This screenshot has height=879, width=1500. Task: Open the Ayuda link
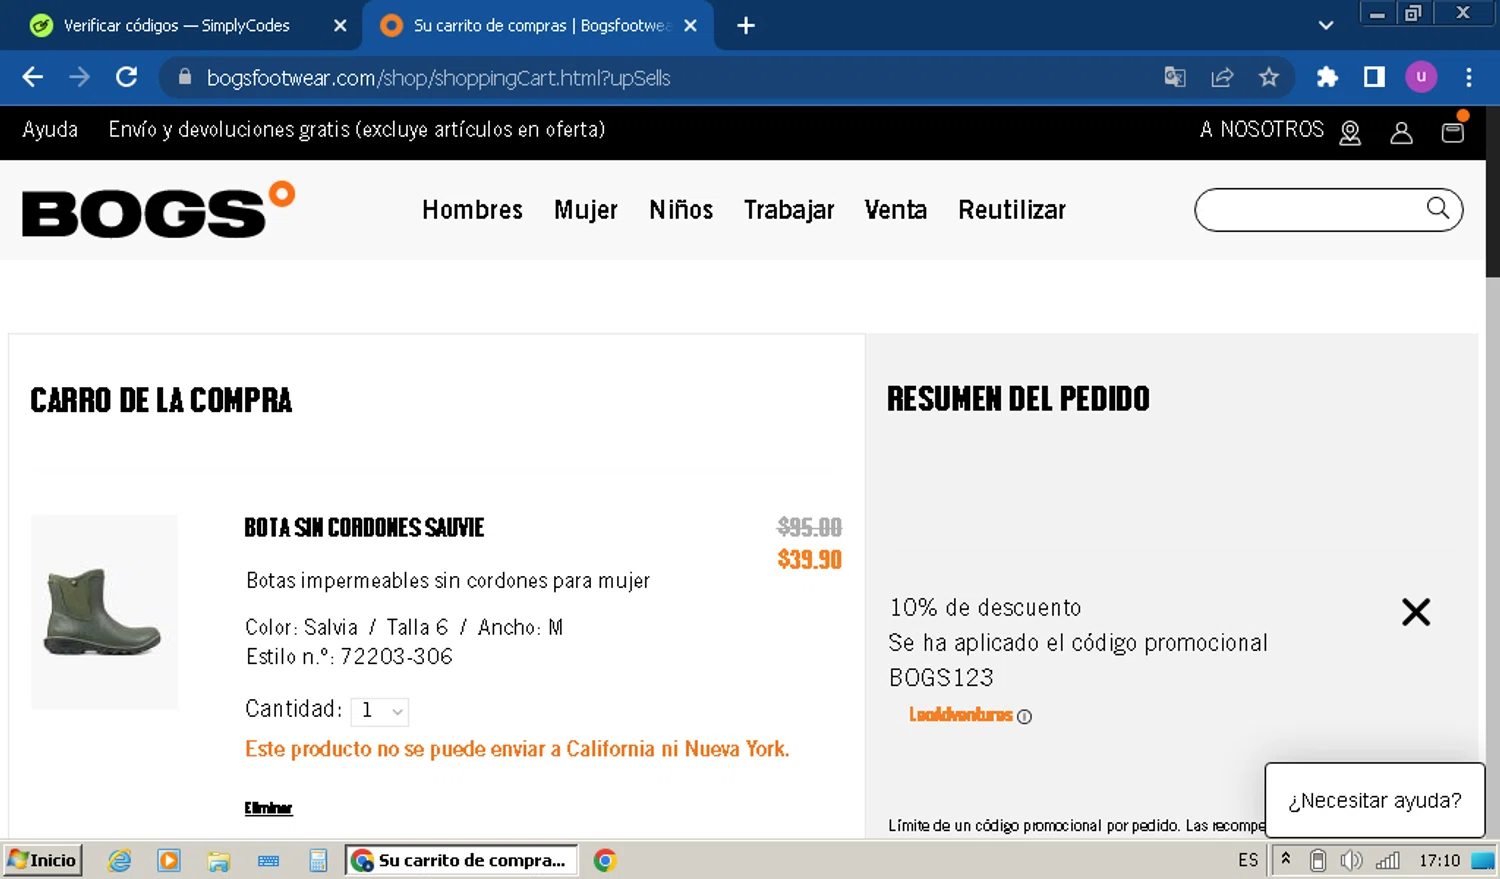pyautogui.click(x=50, y=129)
